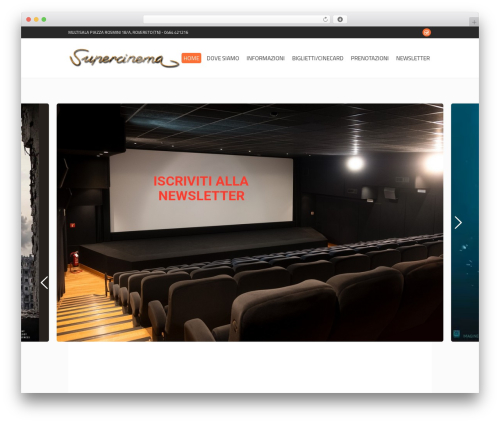This screenshot has height=423, width=500.
Task: Click the round dark icon beside address bar
Action: click(x=340, y=20)
